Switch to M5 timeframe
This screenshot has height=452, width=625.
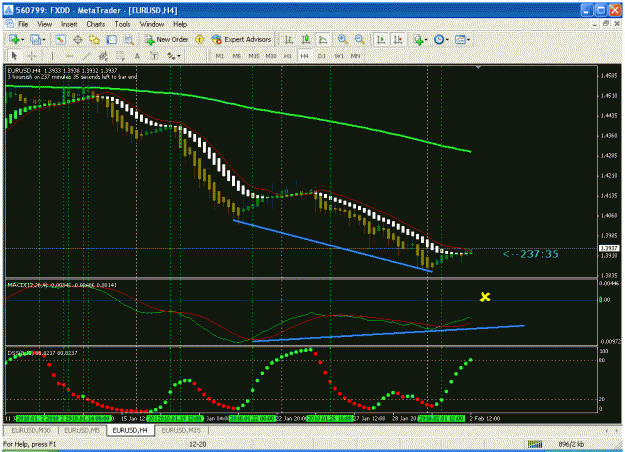tap(237, 56)
